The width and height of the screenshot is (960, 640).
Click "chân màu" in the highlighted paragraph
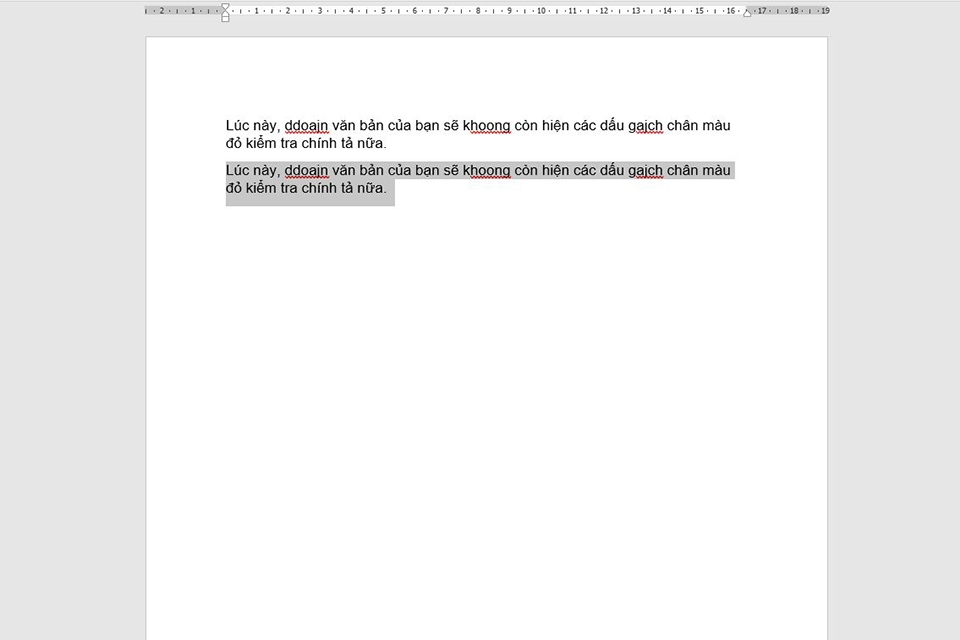point(699,170)
